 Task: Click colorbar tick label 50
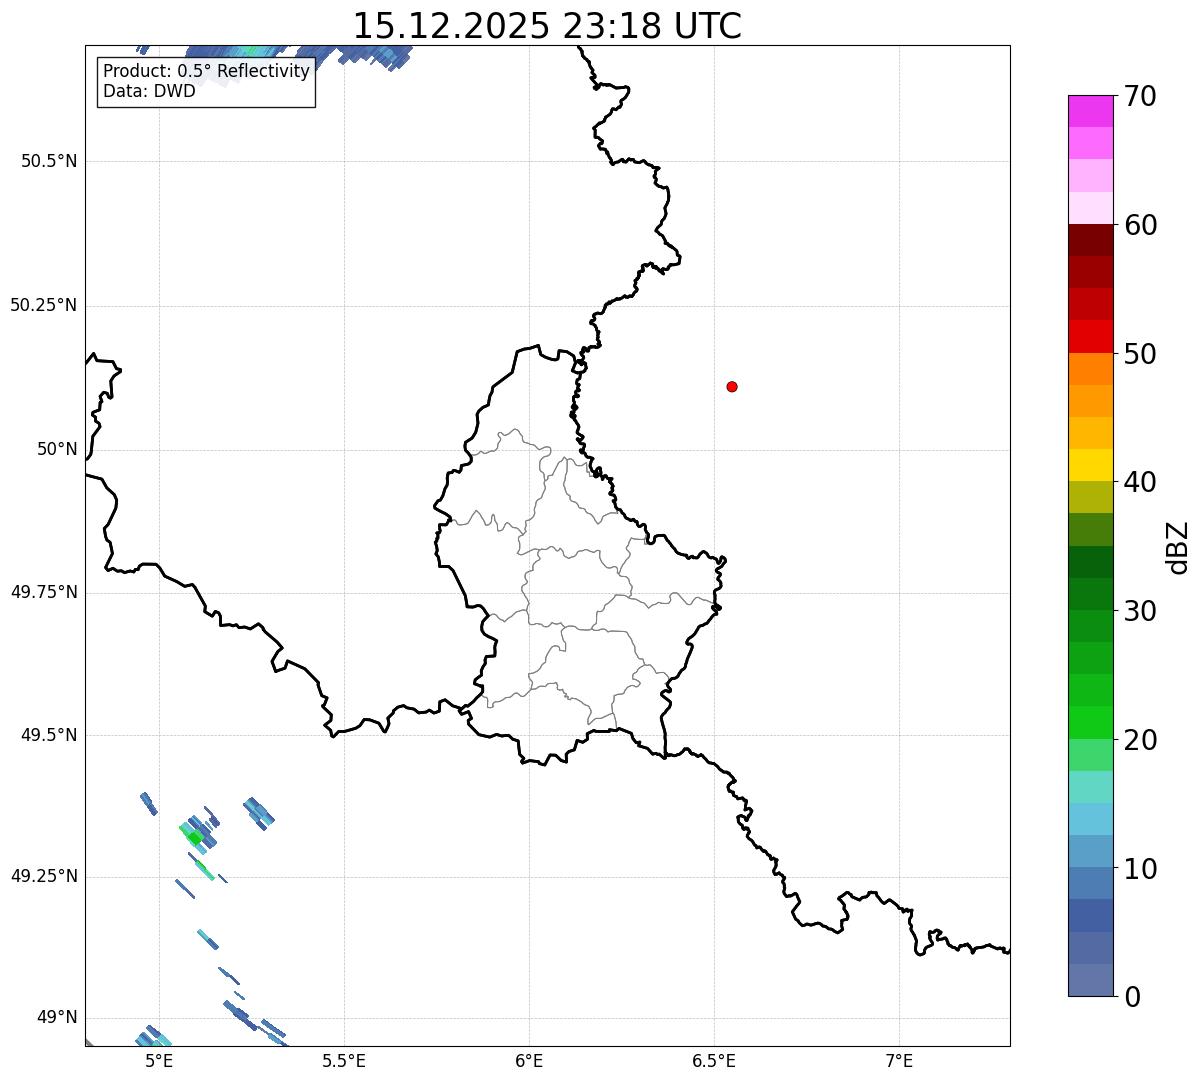(1139, 354)
